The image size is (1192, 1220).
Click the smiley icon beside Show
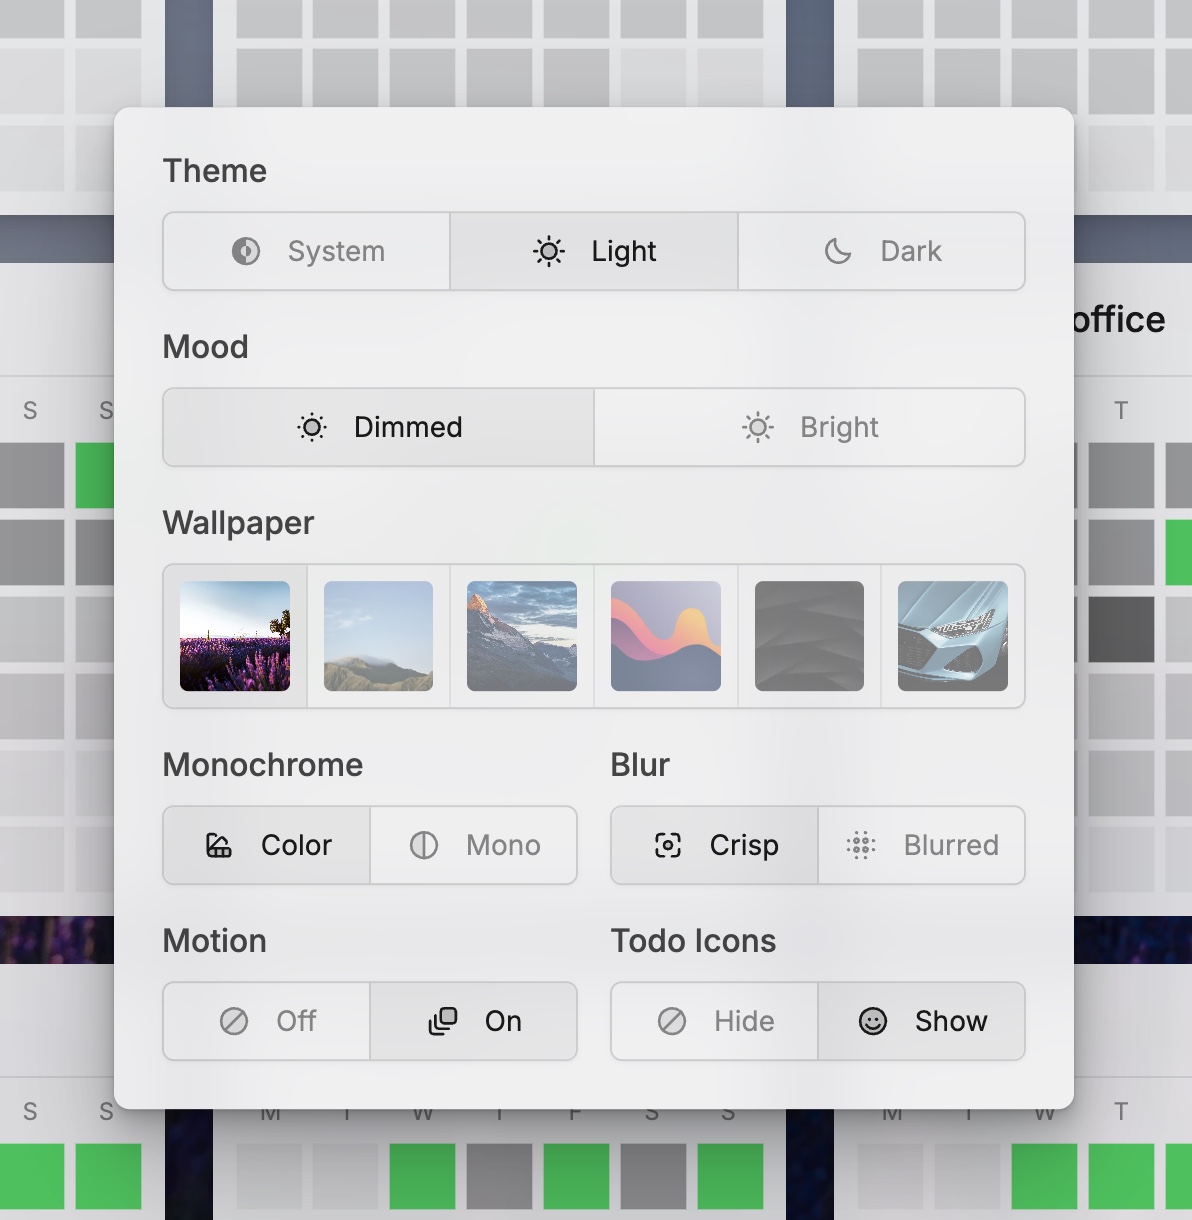pos(873,1021)
